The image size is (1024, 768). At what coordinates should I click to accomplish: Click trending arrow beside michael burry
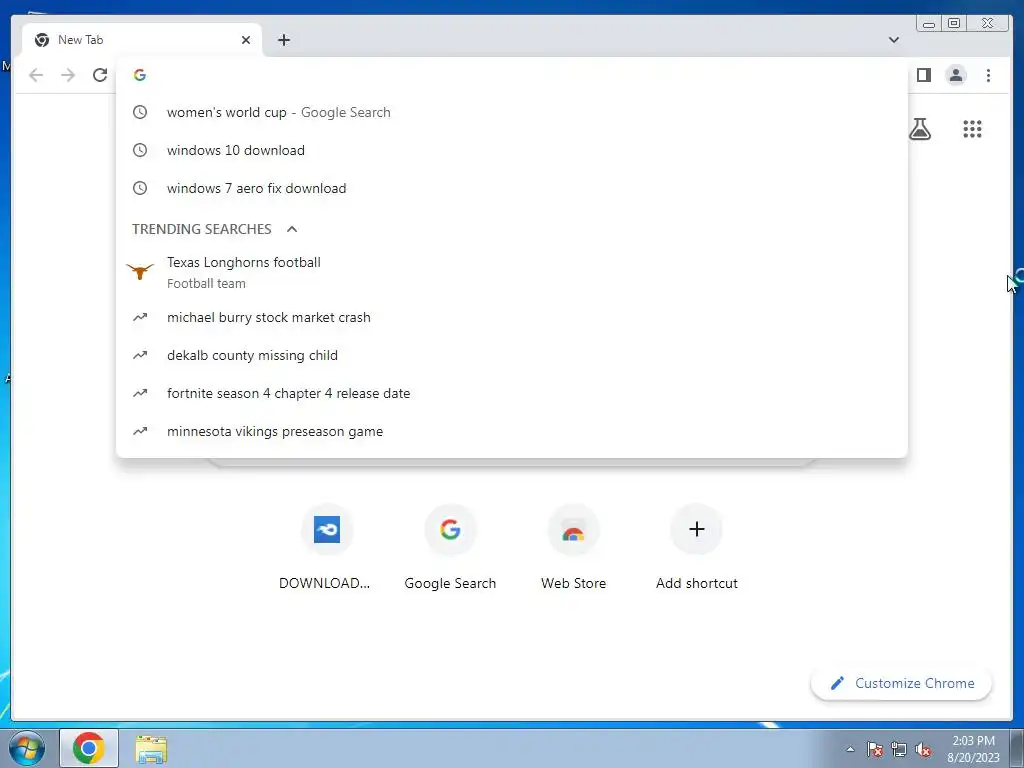click(140, 317)
